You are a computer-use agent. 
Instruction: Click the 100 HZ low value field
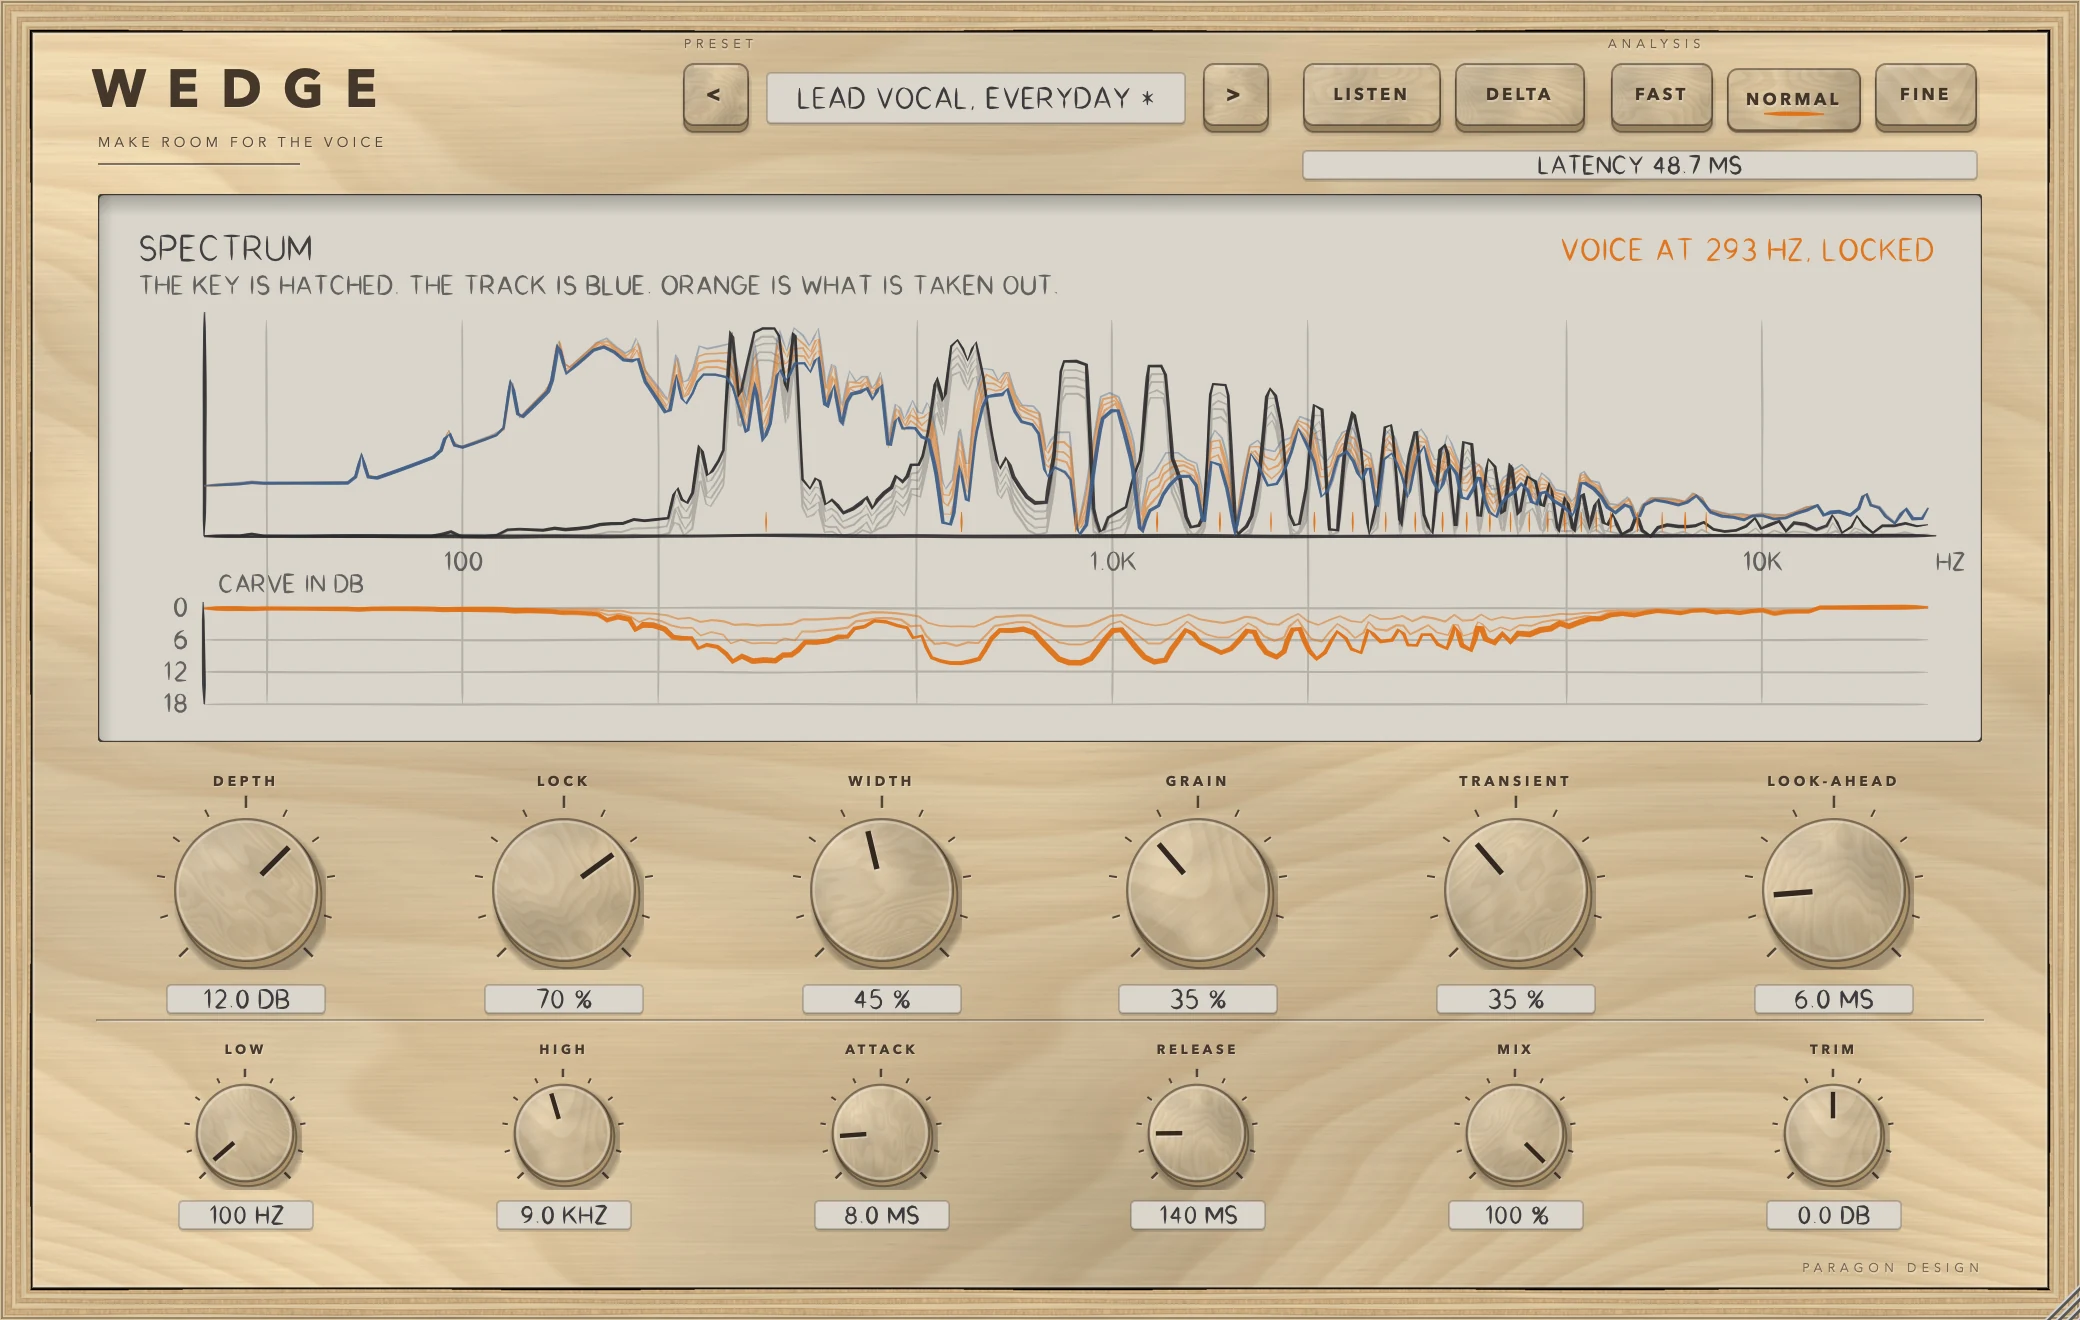click(246, 1215)
